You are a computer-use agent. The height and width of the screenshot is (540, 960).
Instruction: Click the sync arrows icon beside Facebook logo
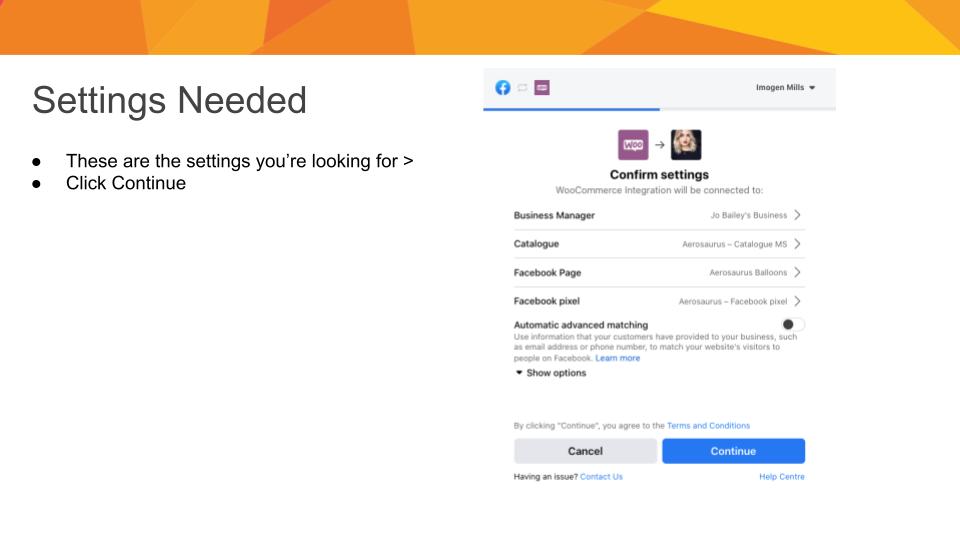[522, 88]
